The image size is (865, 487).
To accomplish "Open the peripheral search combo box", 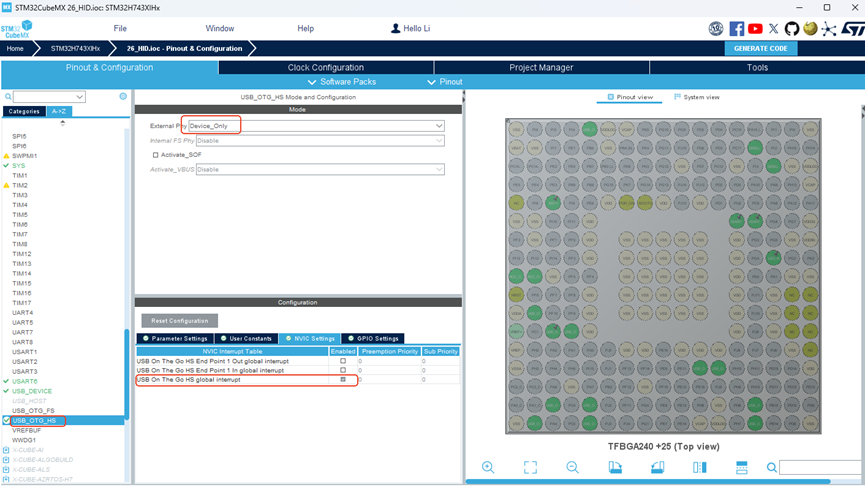I will [x=49, y=97].
